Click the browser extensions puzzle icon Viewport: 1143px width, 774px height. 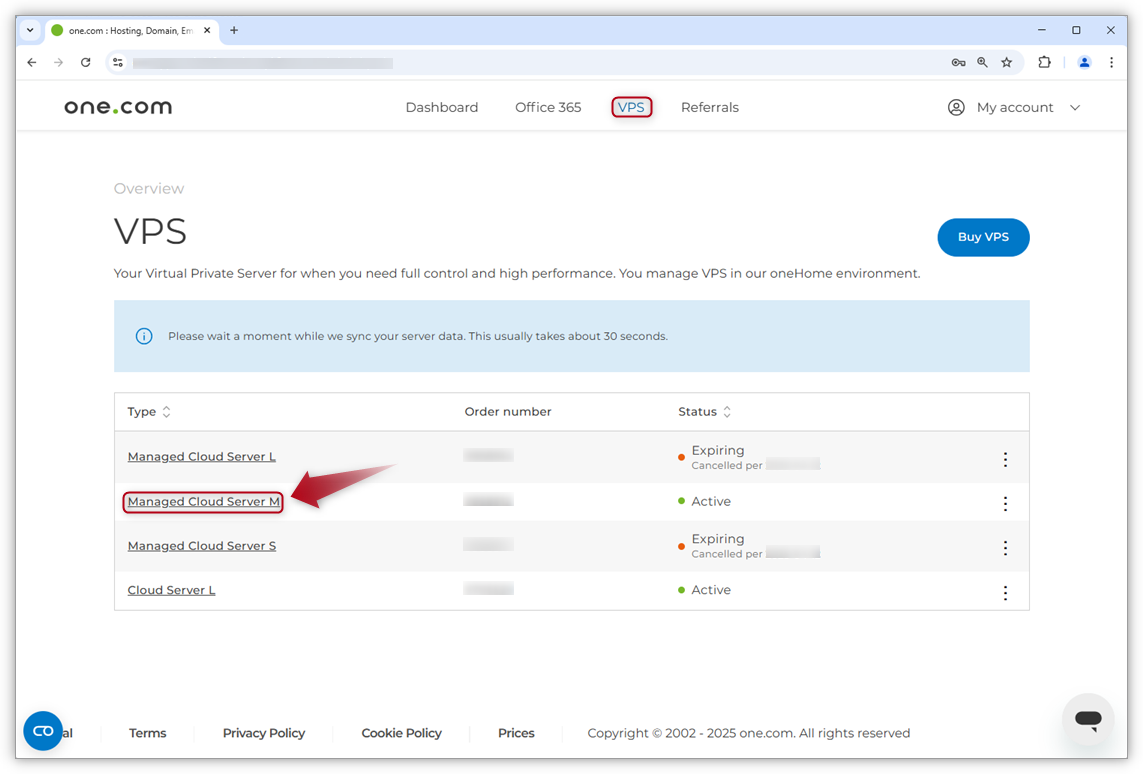[x=1044, y=62]
